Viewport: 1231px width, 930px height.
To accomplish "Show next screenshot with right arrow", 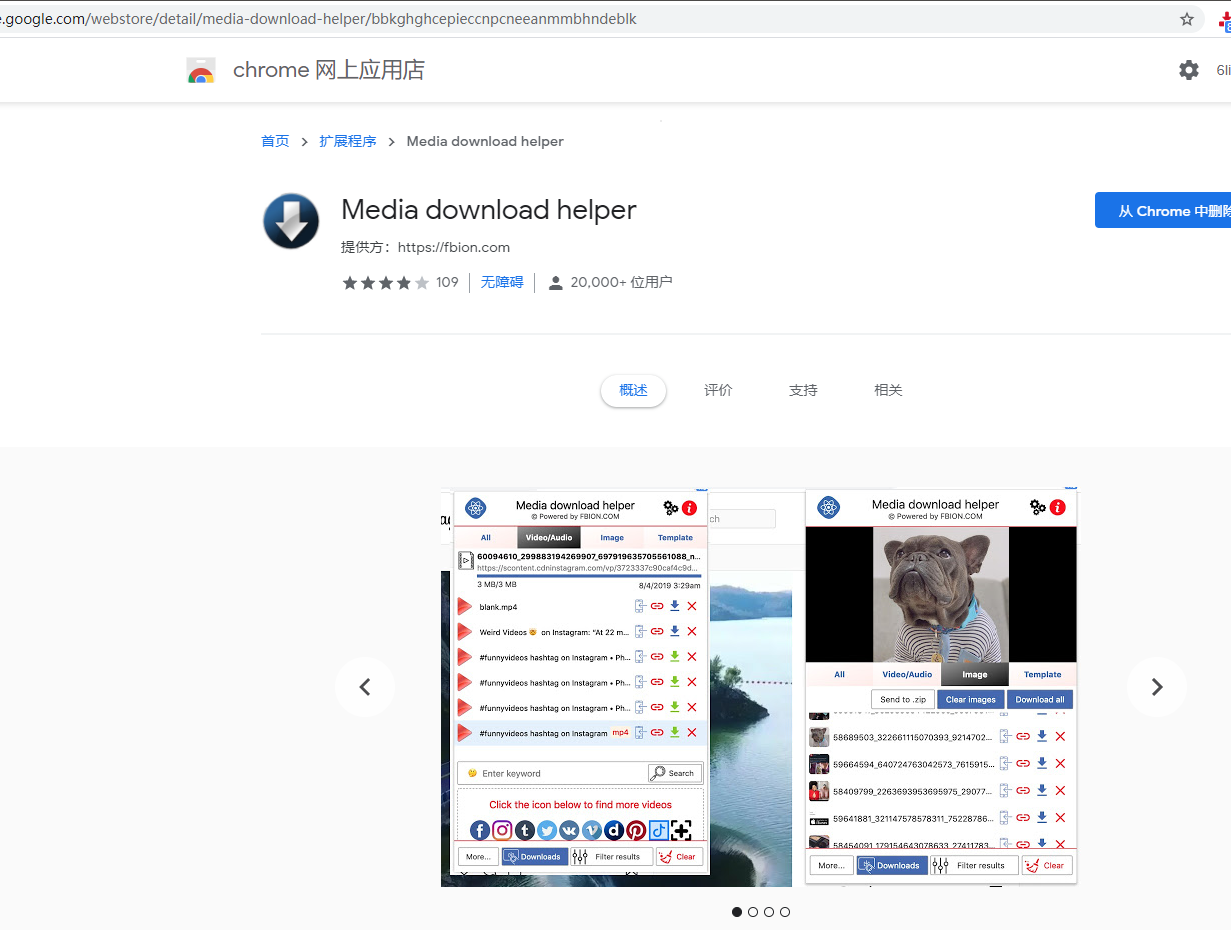I will (x=1157, y=687).
